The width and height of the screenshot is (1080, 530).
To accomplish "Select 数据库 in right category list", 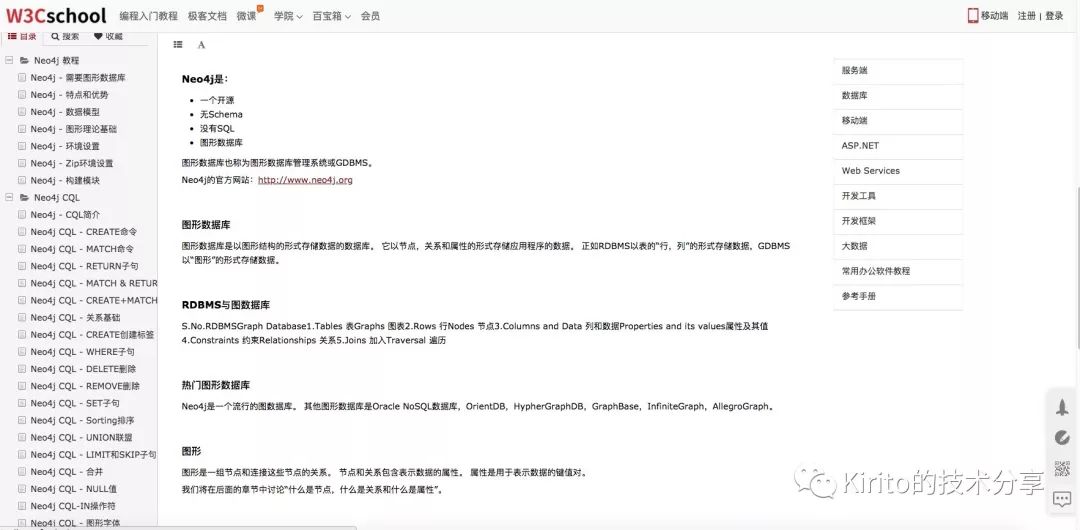I will [897, 96].
